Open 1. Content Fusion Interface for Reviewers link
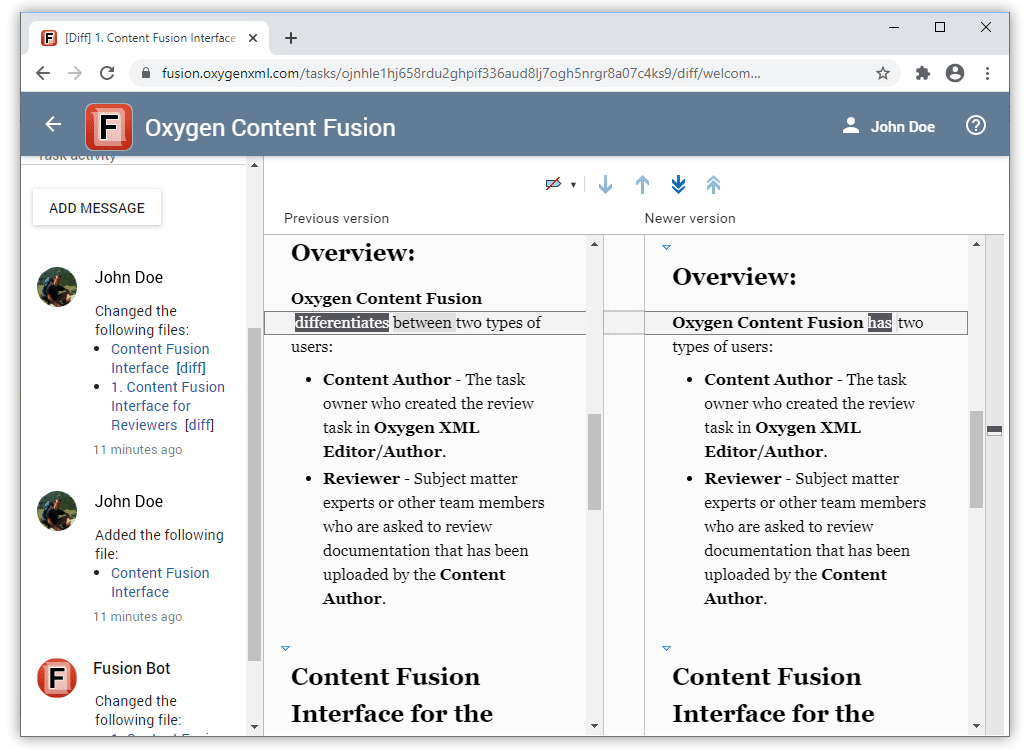1030x750 pixels. (168, 406)
